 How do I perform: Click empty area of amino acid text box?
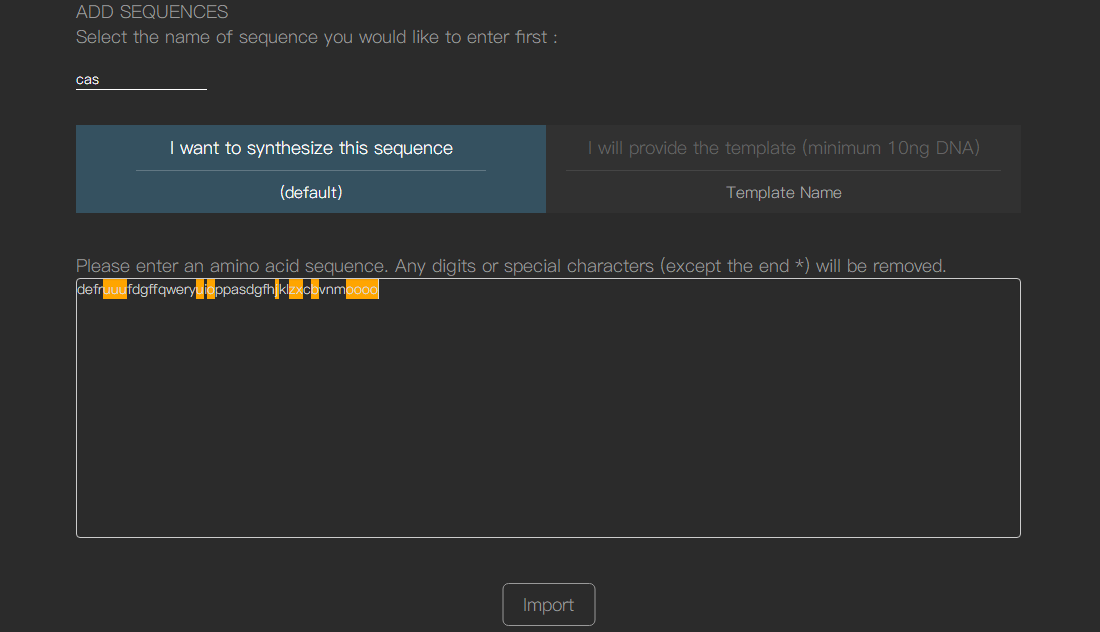click(548, 420)
